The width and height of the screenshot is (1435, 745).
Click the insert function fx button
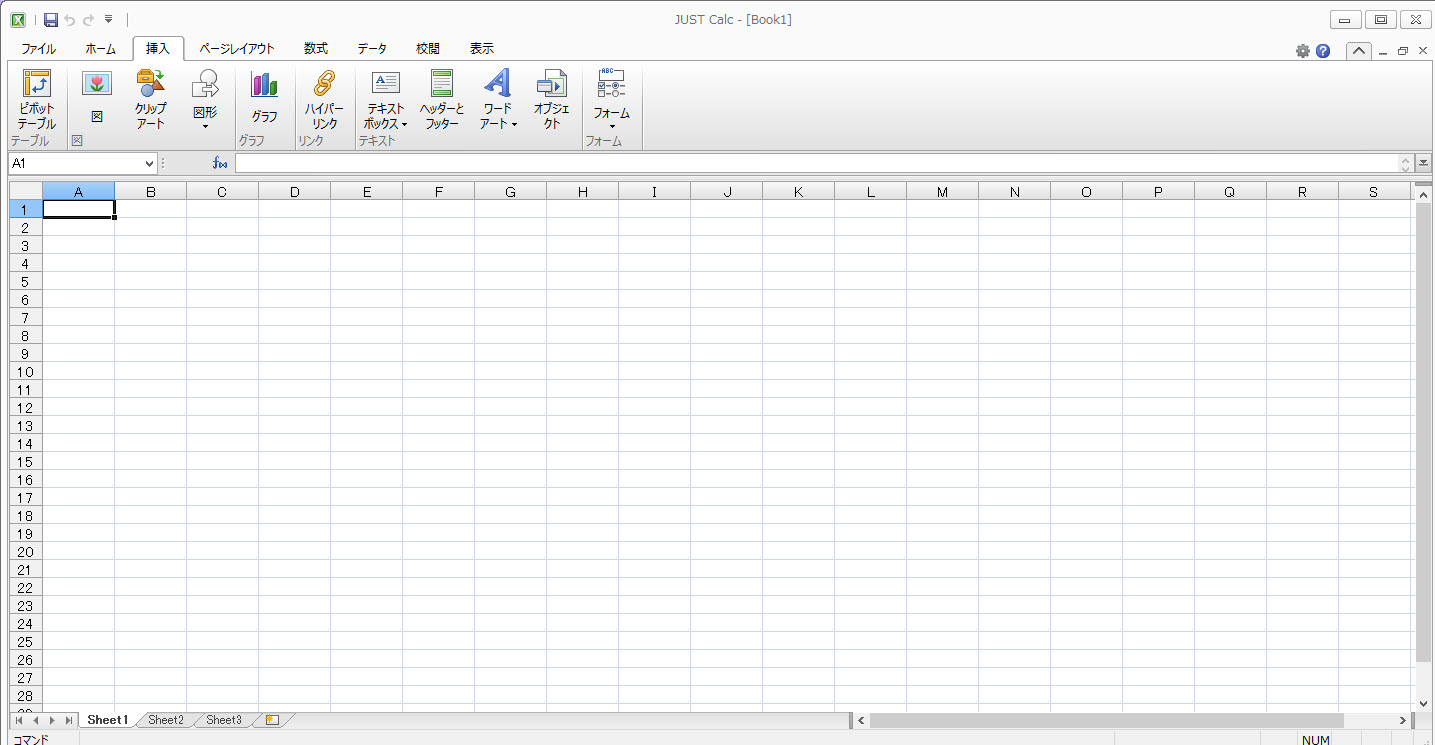[x=220, y=163]
